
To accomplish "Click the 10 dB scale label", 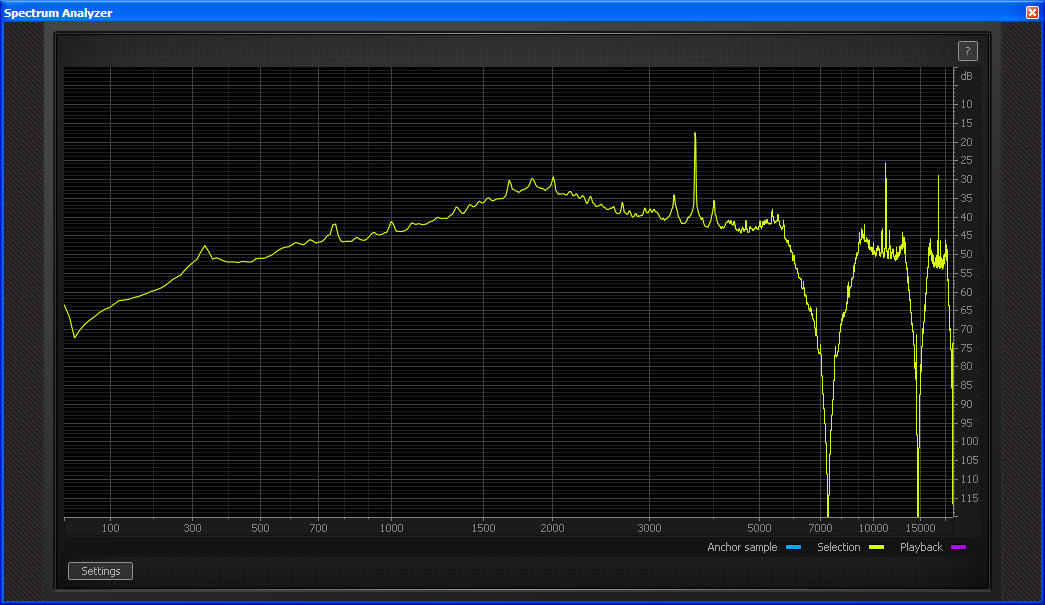I will tap(966, 105).
